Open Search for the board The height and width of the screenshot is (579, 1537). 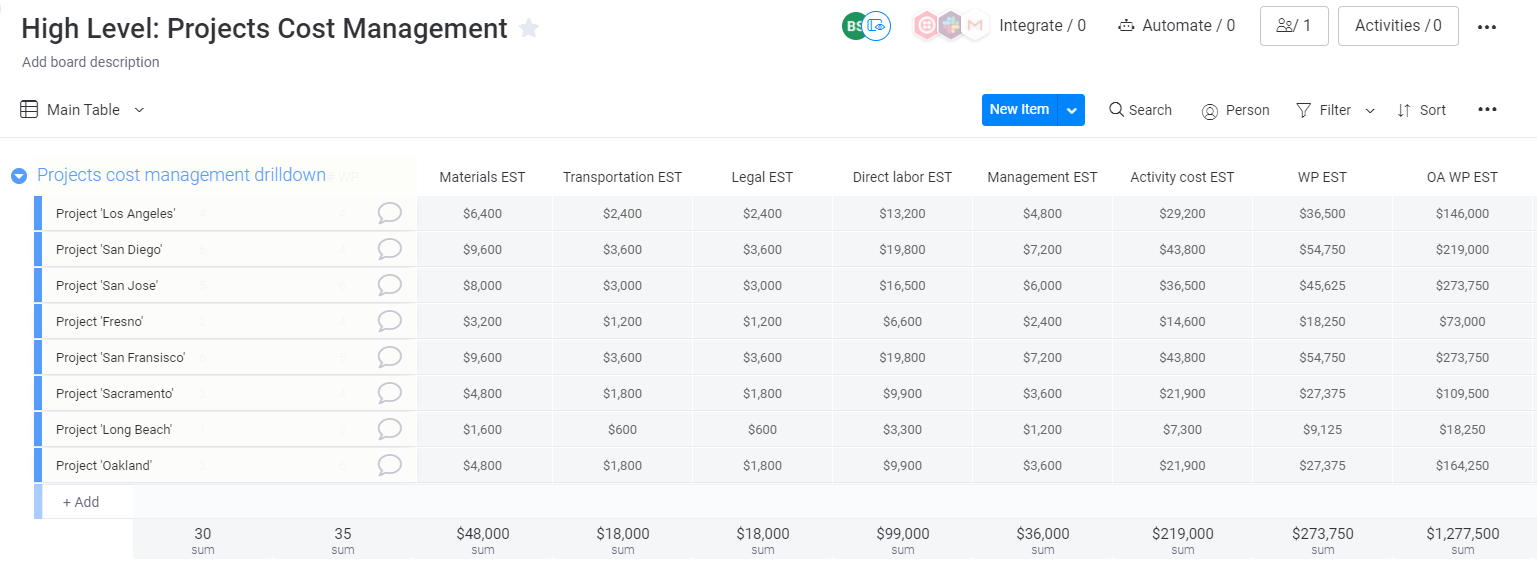point(1139,109)
